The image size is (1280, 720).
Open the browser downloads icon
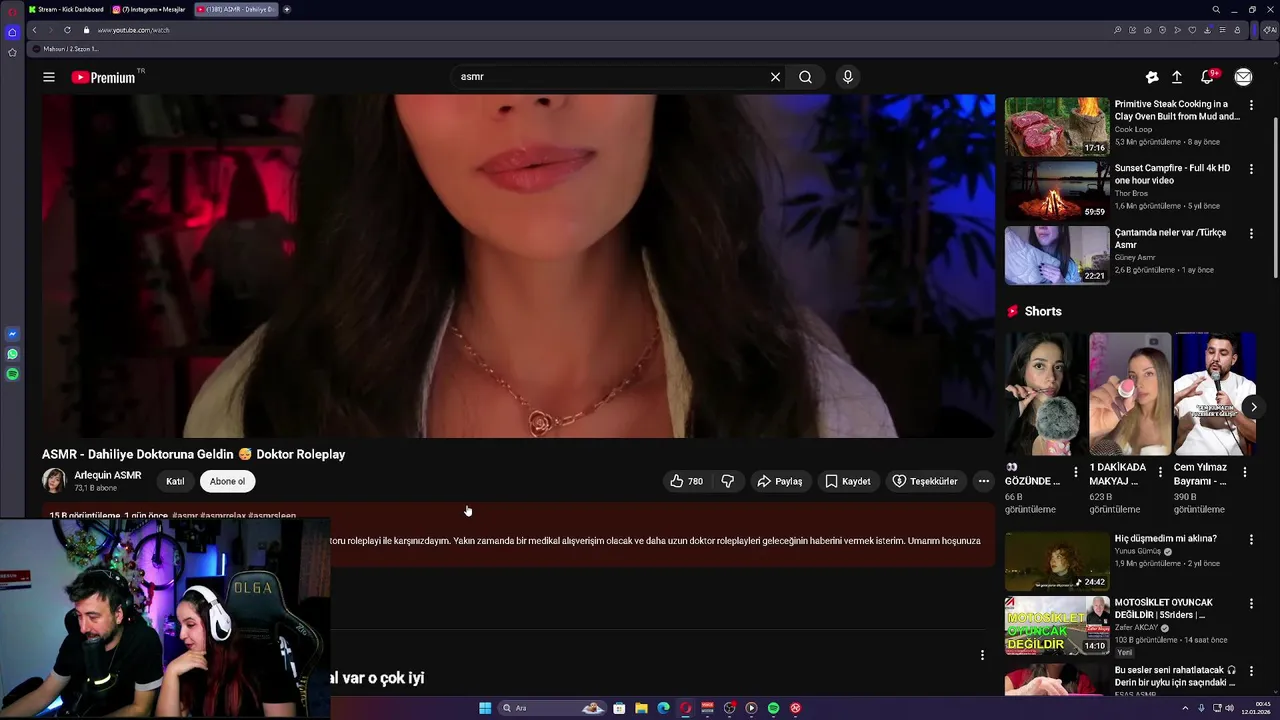[x=1207, y=30]
